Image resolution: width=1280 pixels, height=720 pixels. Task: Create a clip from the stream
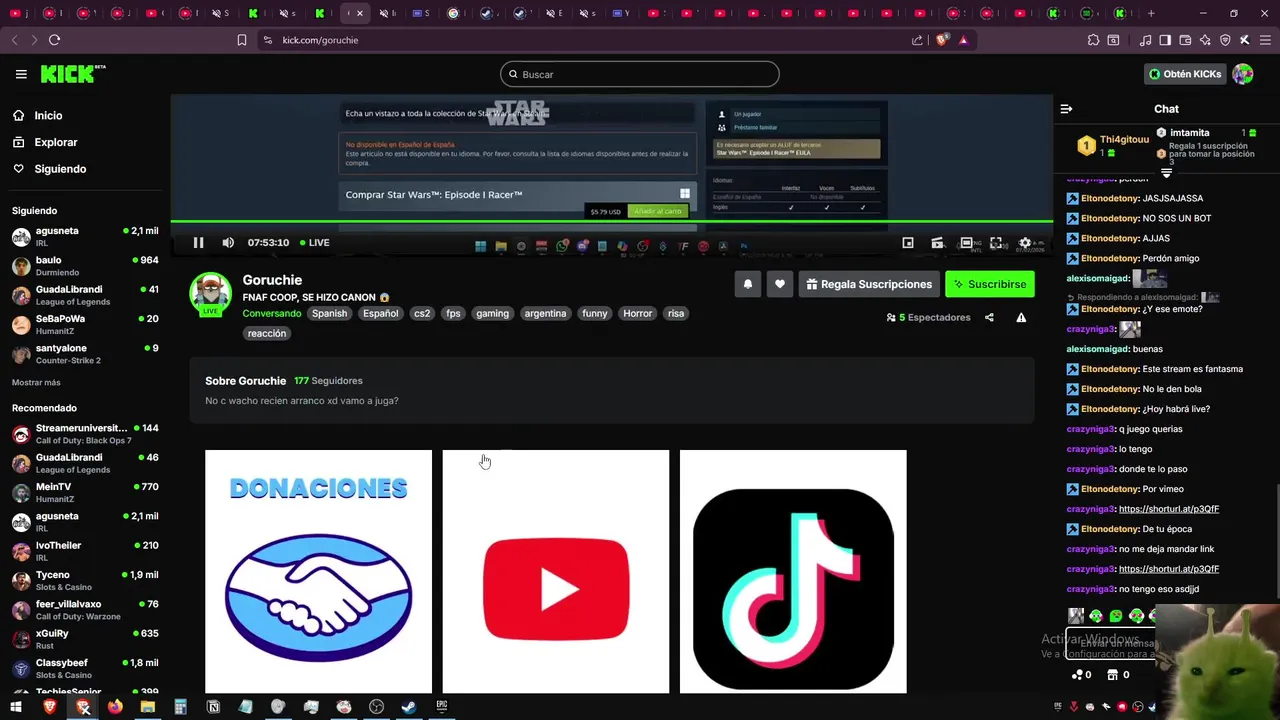937,243
